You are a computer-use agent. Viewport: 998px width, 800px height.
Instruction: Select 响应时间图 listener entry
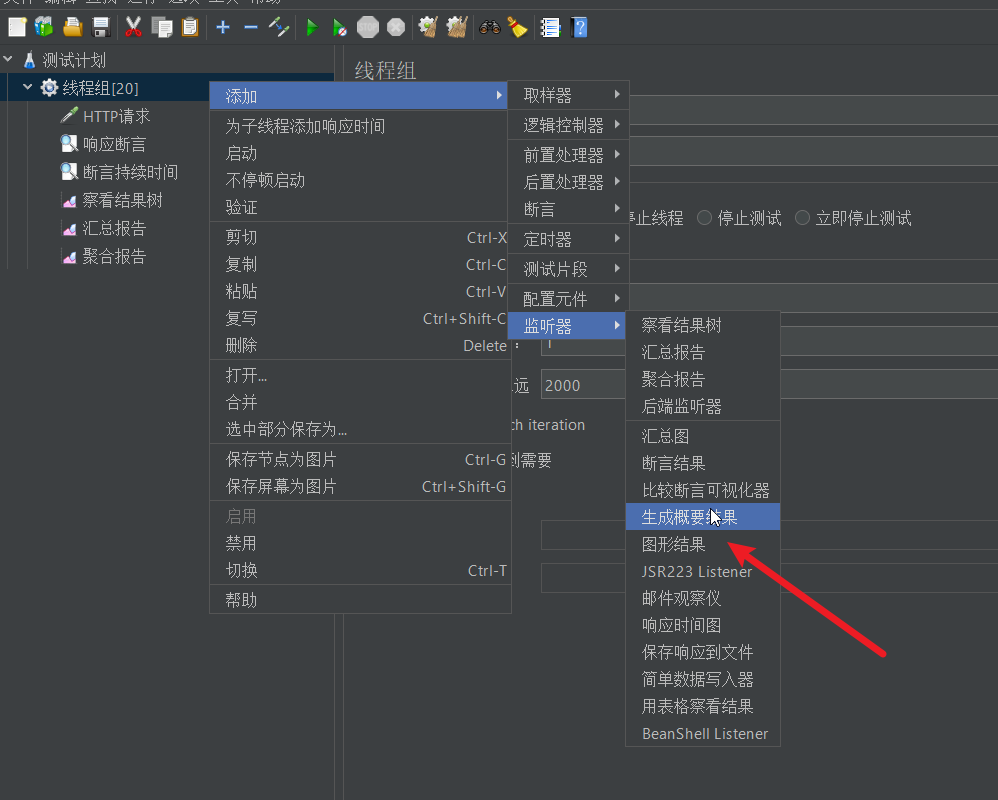tap(703, 625)
